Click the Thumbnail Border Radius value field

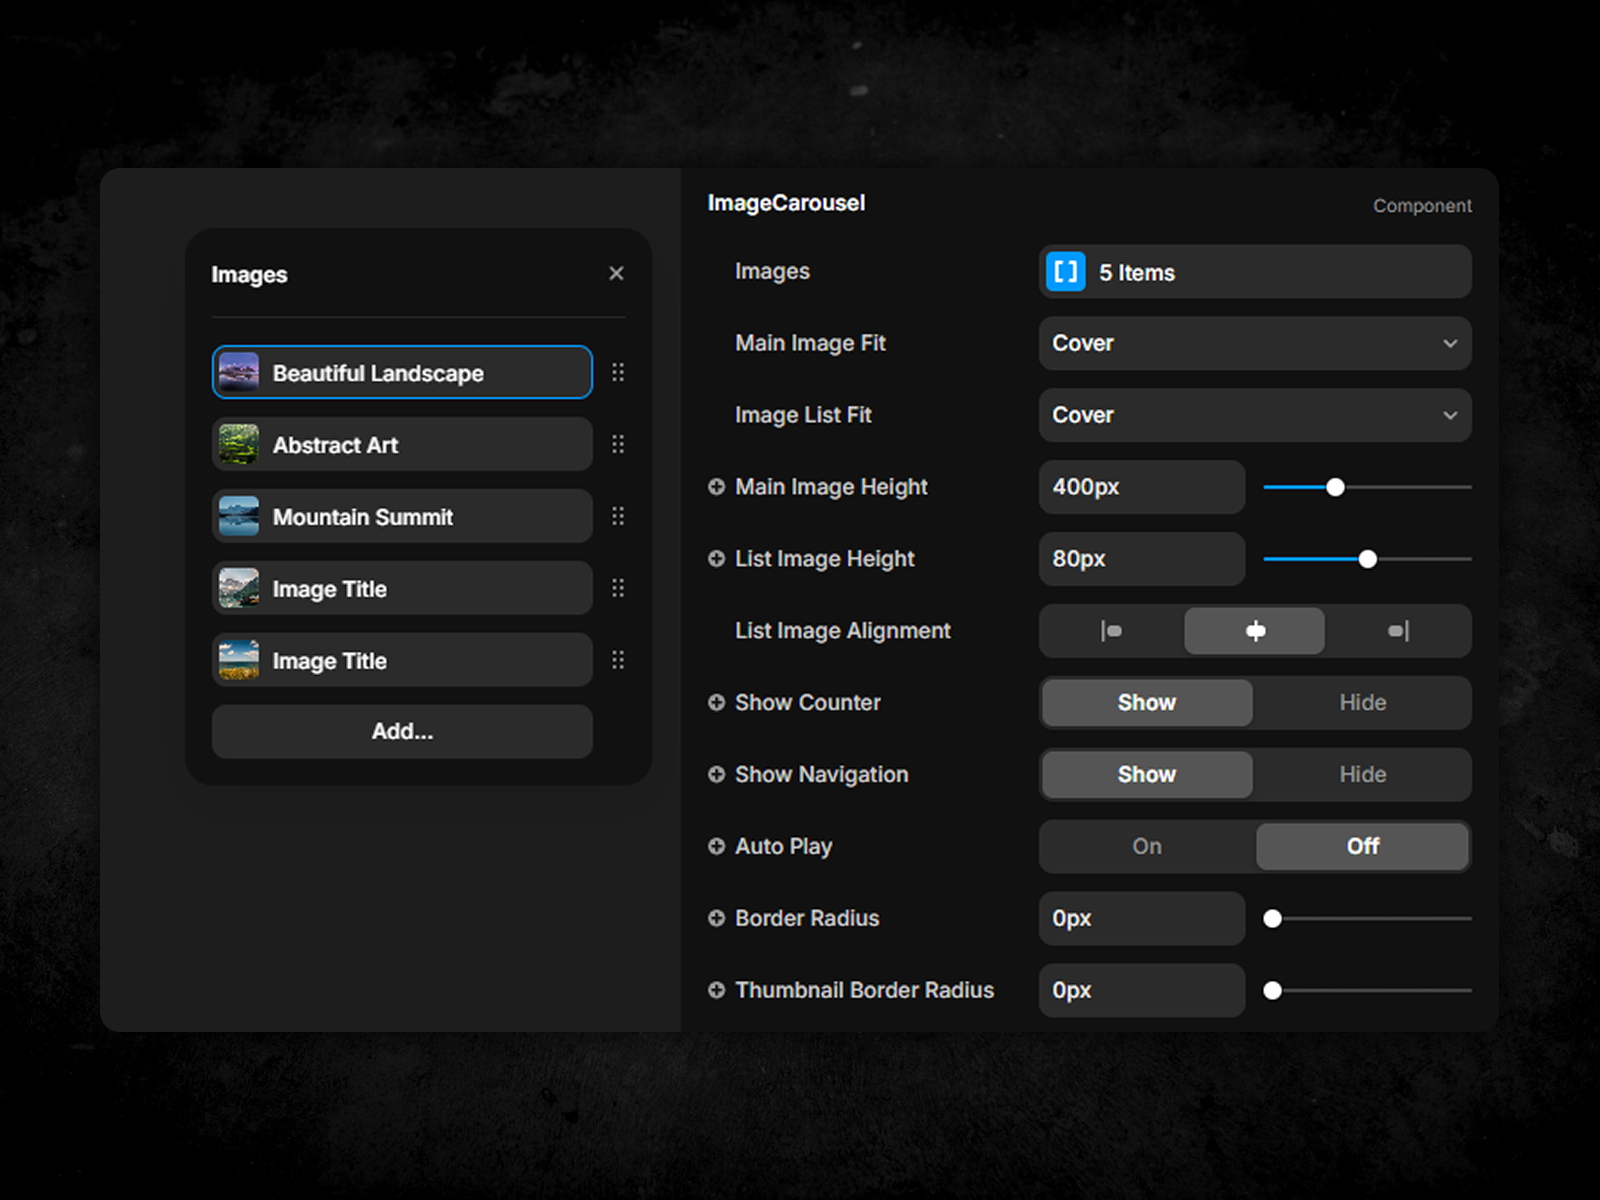(x=1141, y=991)
